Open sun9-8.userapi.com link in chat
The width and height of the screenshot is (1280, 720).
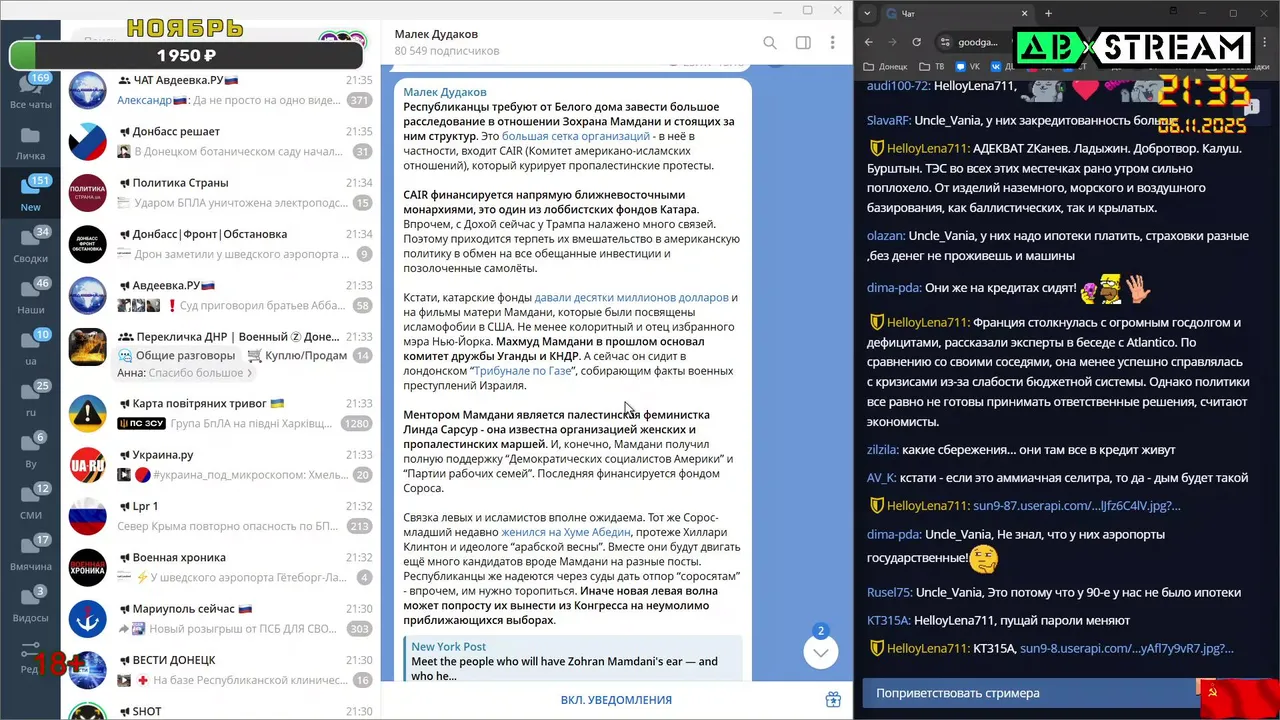pos(1127,648)
